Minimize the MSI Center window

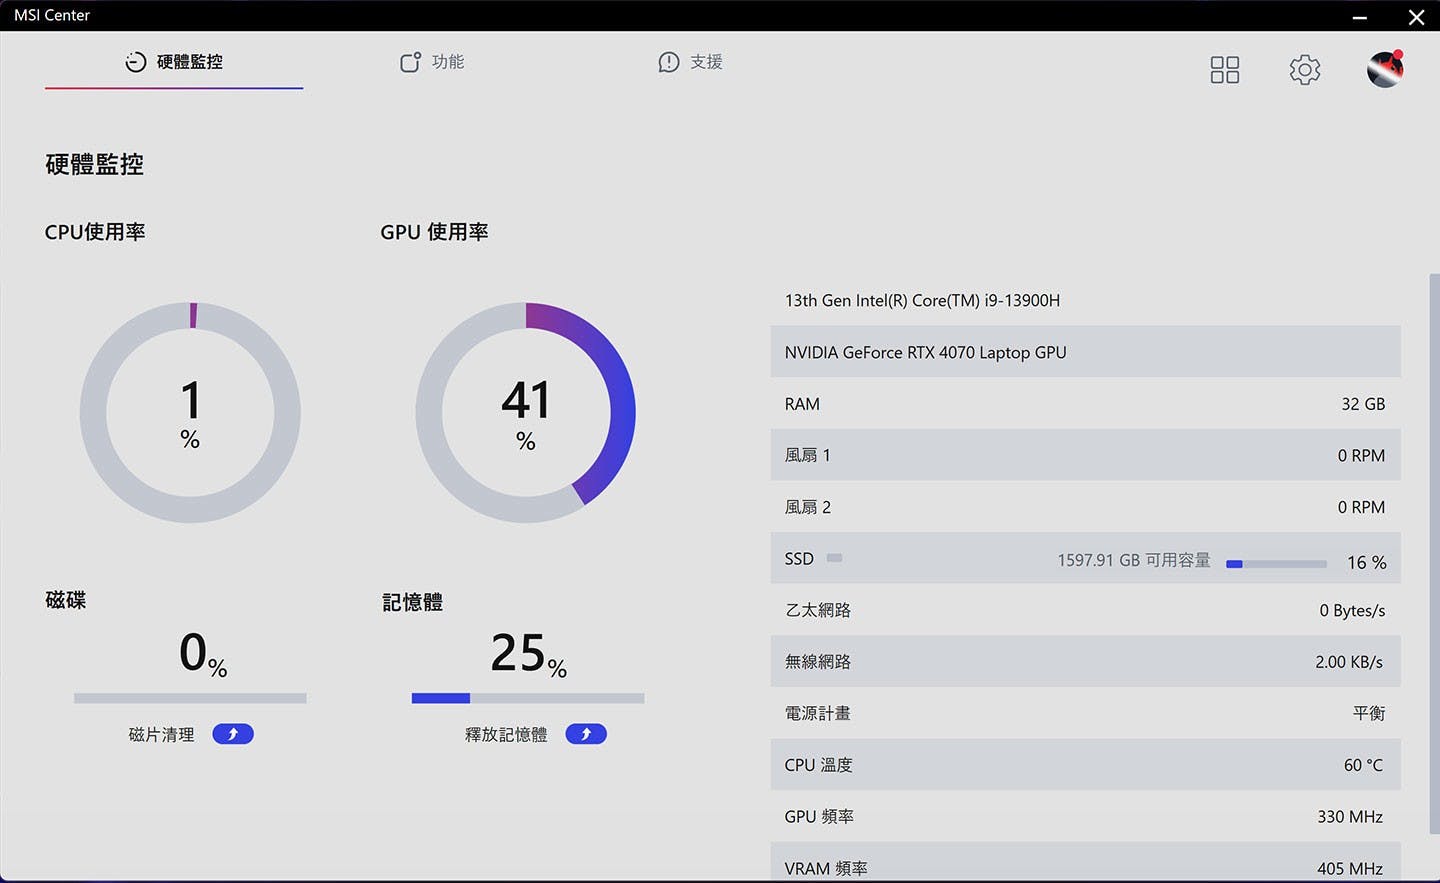coord(1360,17)
